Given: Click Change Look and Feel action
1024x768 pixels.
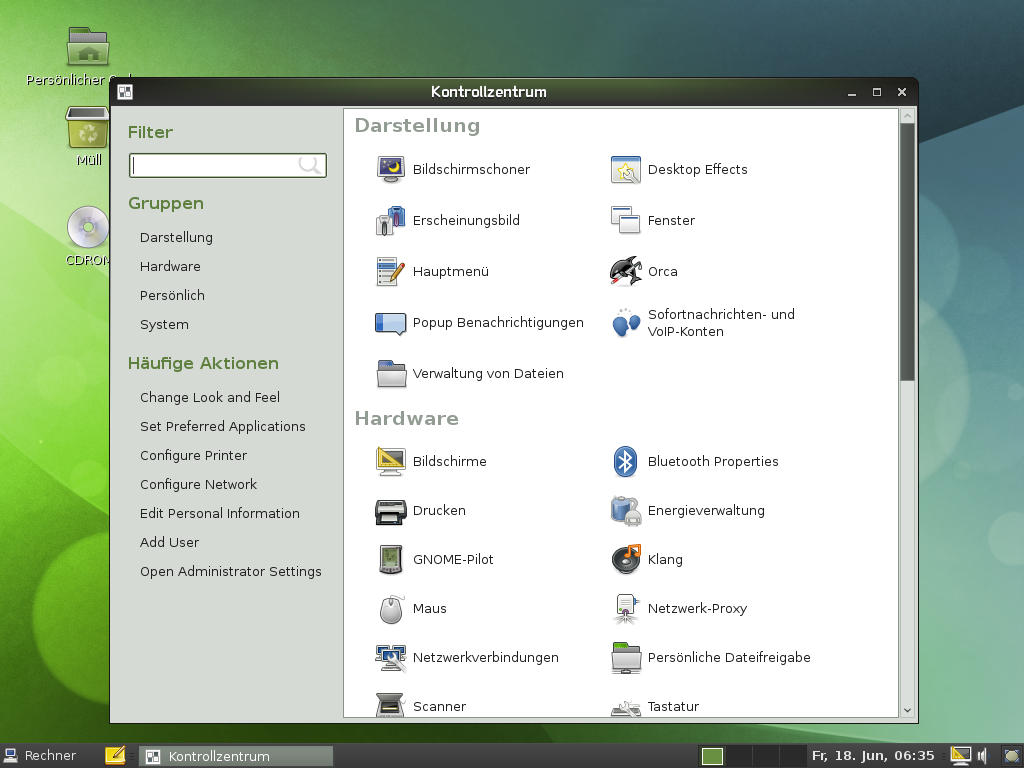Looking at the screenshot, I should click(x=210, y=397).
